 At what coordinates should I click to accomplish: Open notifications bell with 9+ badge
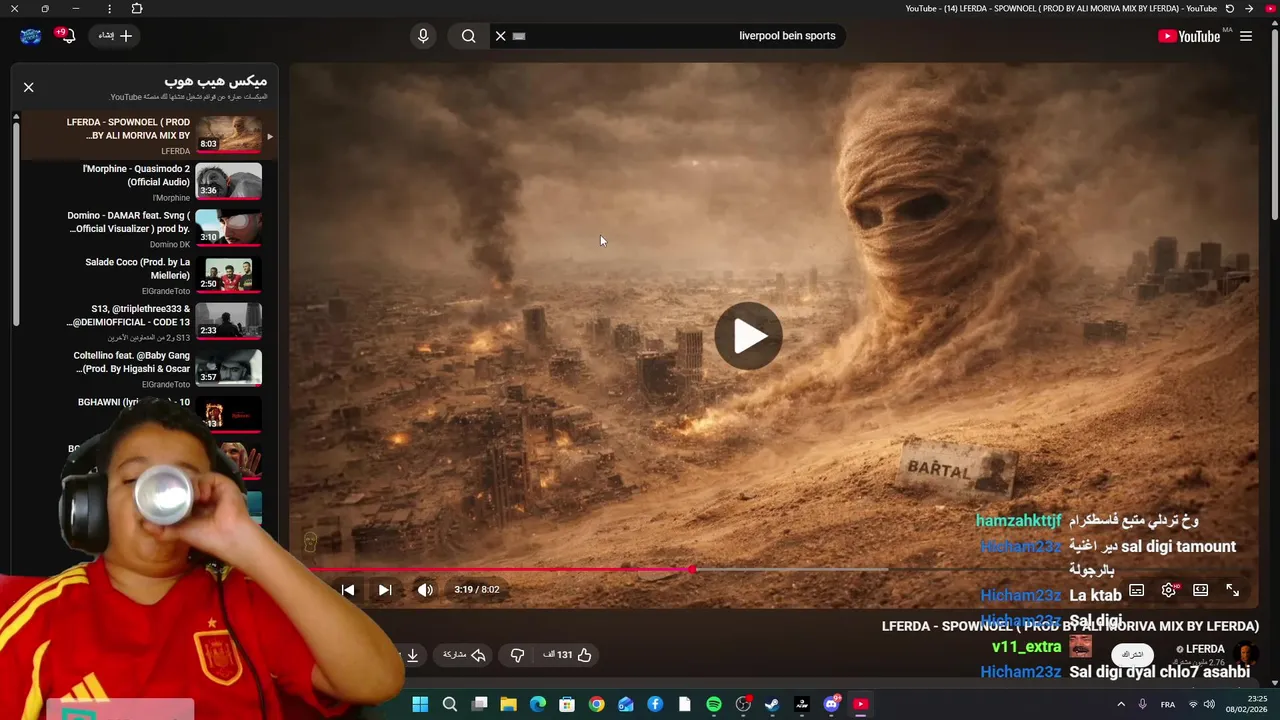[x=66, y=36]
